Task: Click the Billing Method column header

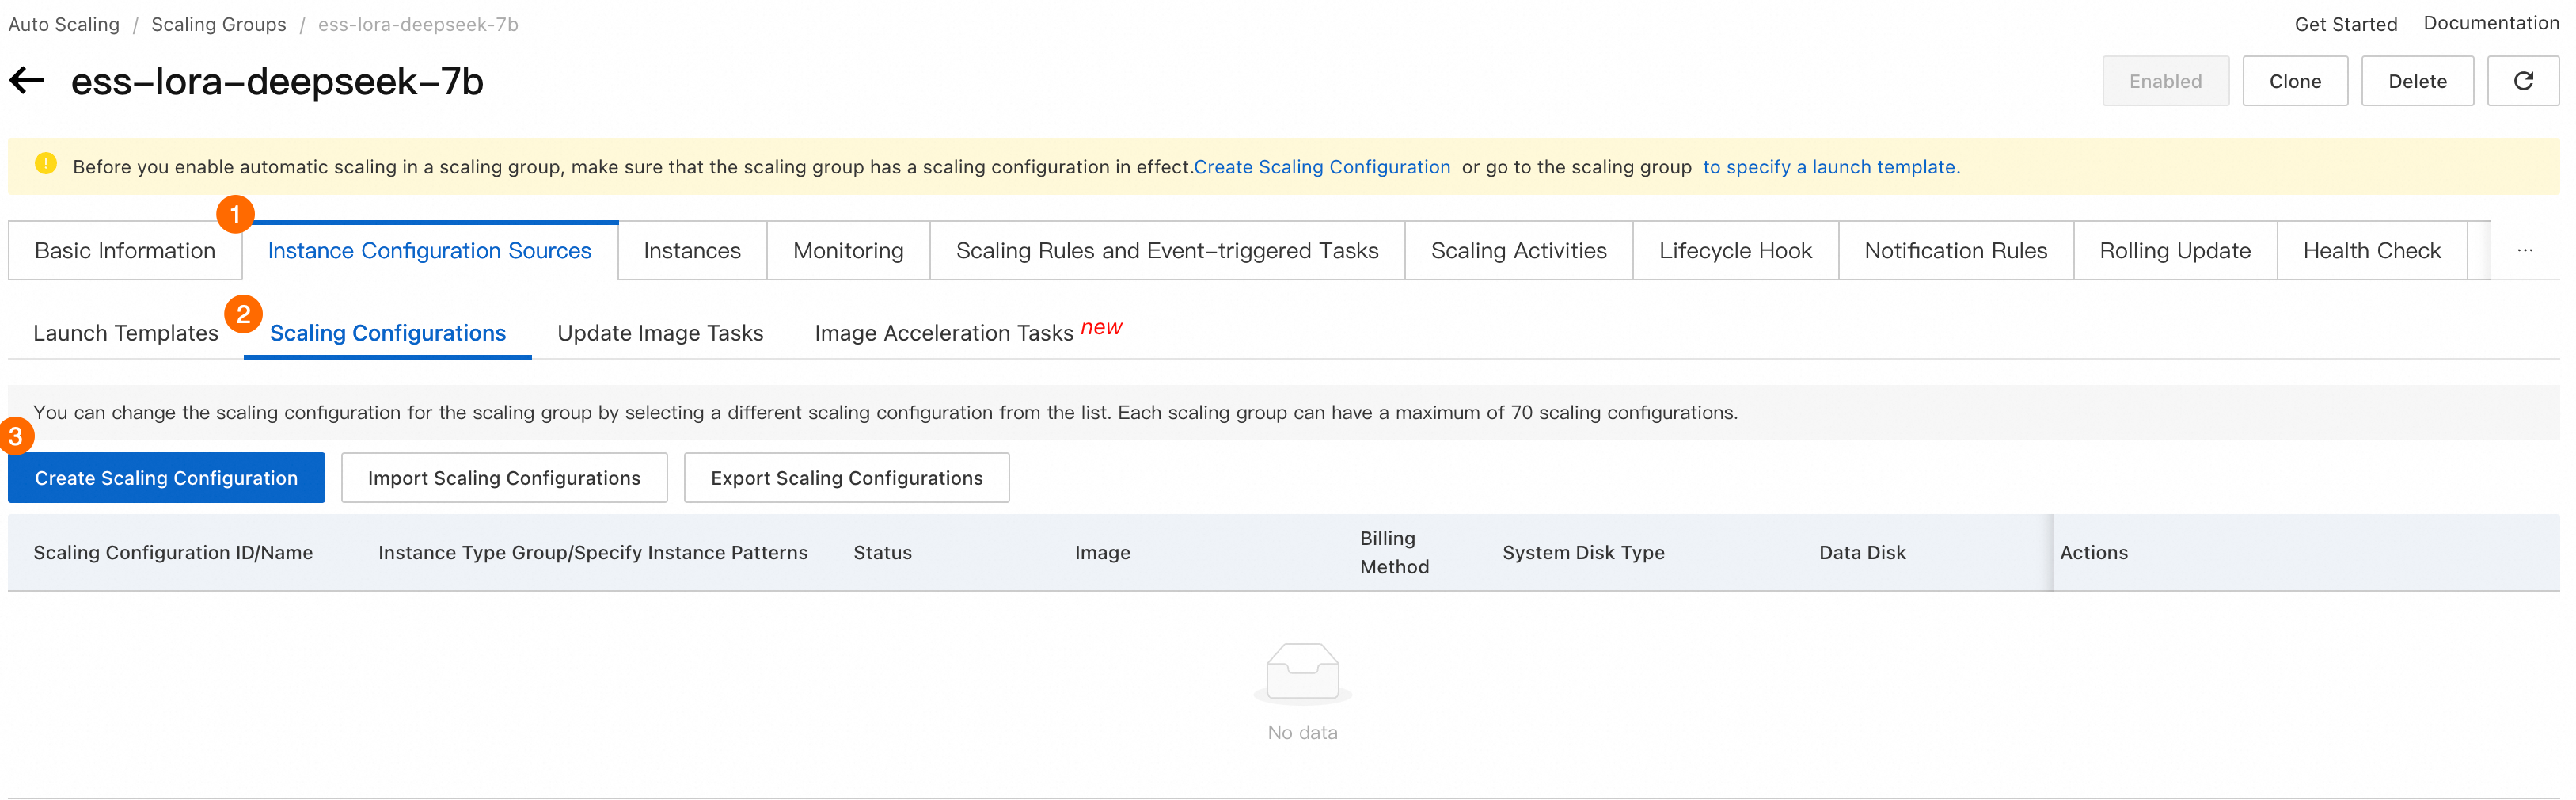Action: click(x=1394, y=553)
